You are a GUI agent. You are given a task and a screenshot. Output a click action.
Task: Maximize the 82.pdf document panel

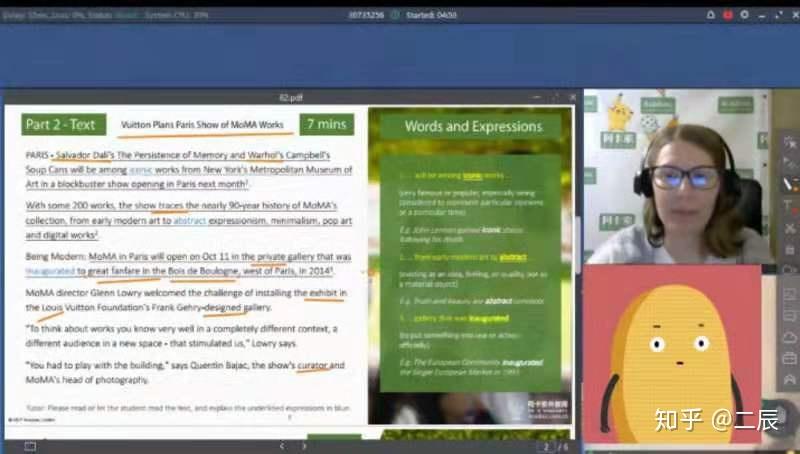click(555, 97)
